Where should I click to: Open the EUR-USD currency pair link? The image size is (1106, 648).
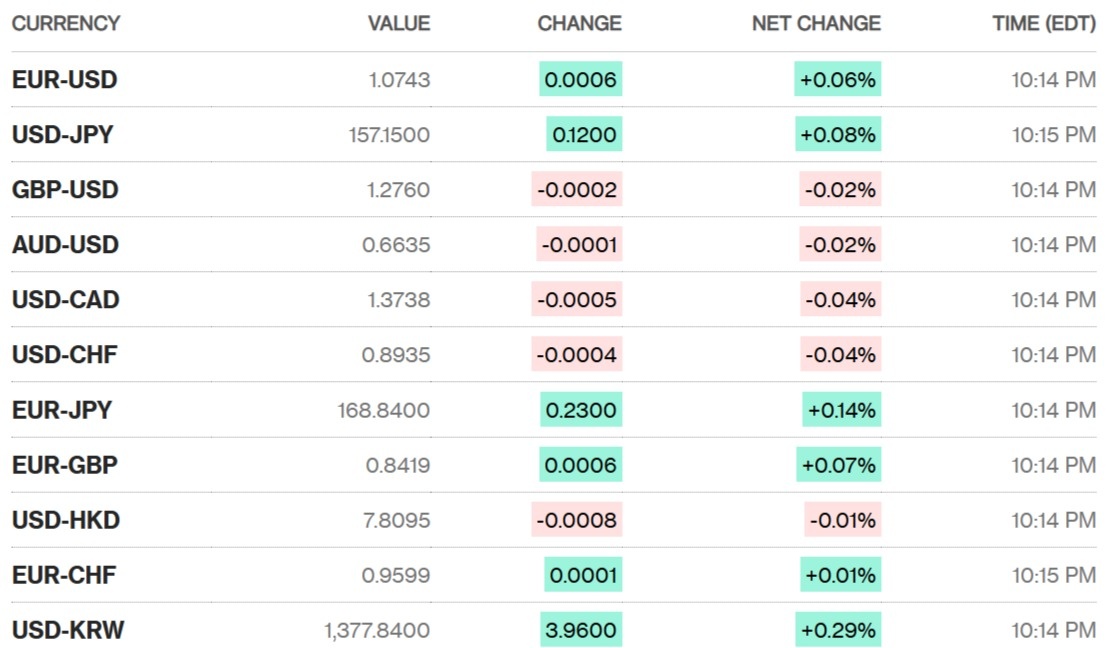tap(64, 80)
